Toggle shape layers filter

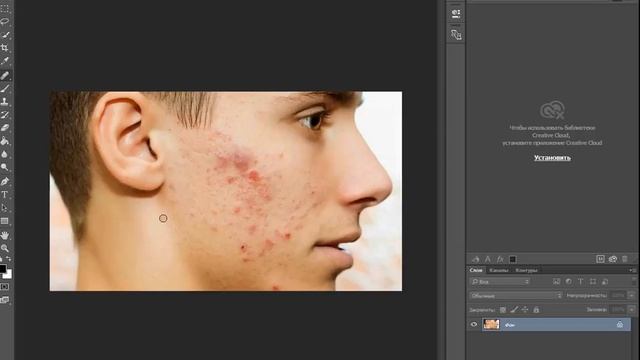coord(593,282)
